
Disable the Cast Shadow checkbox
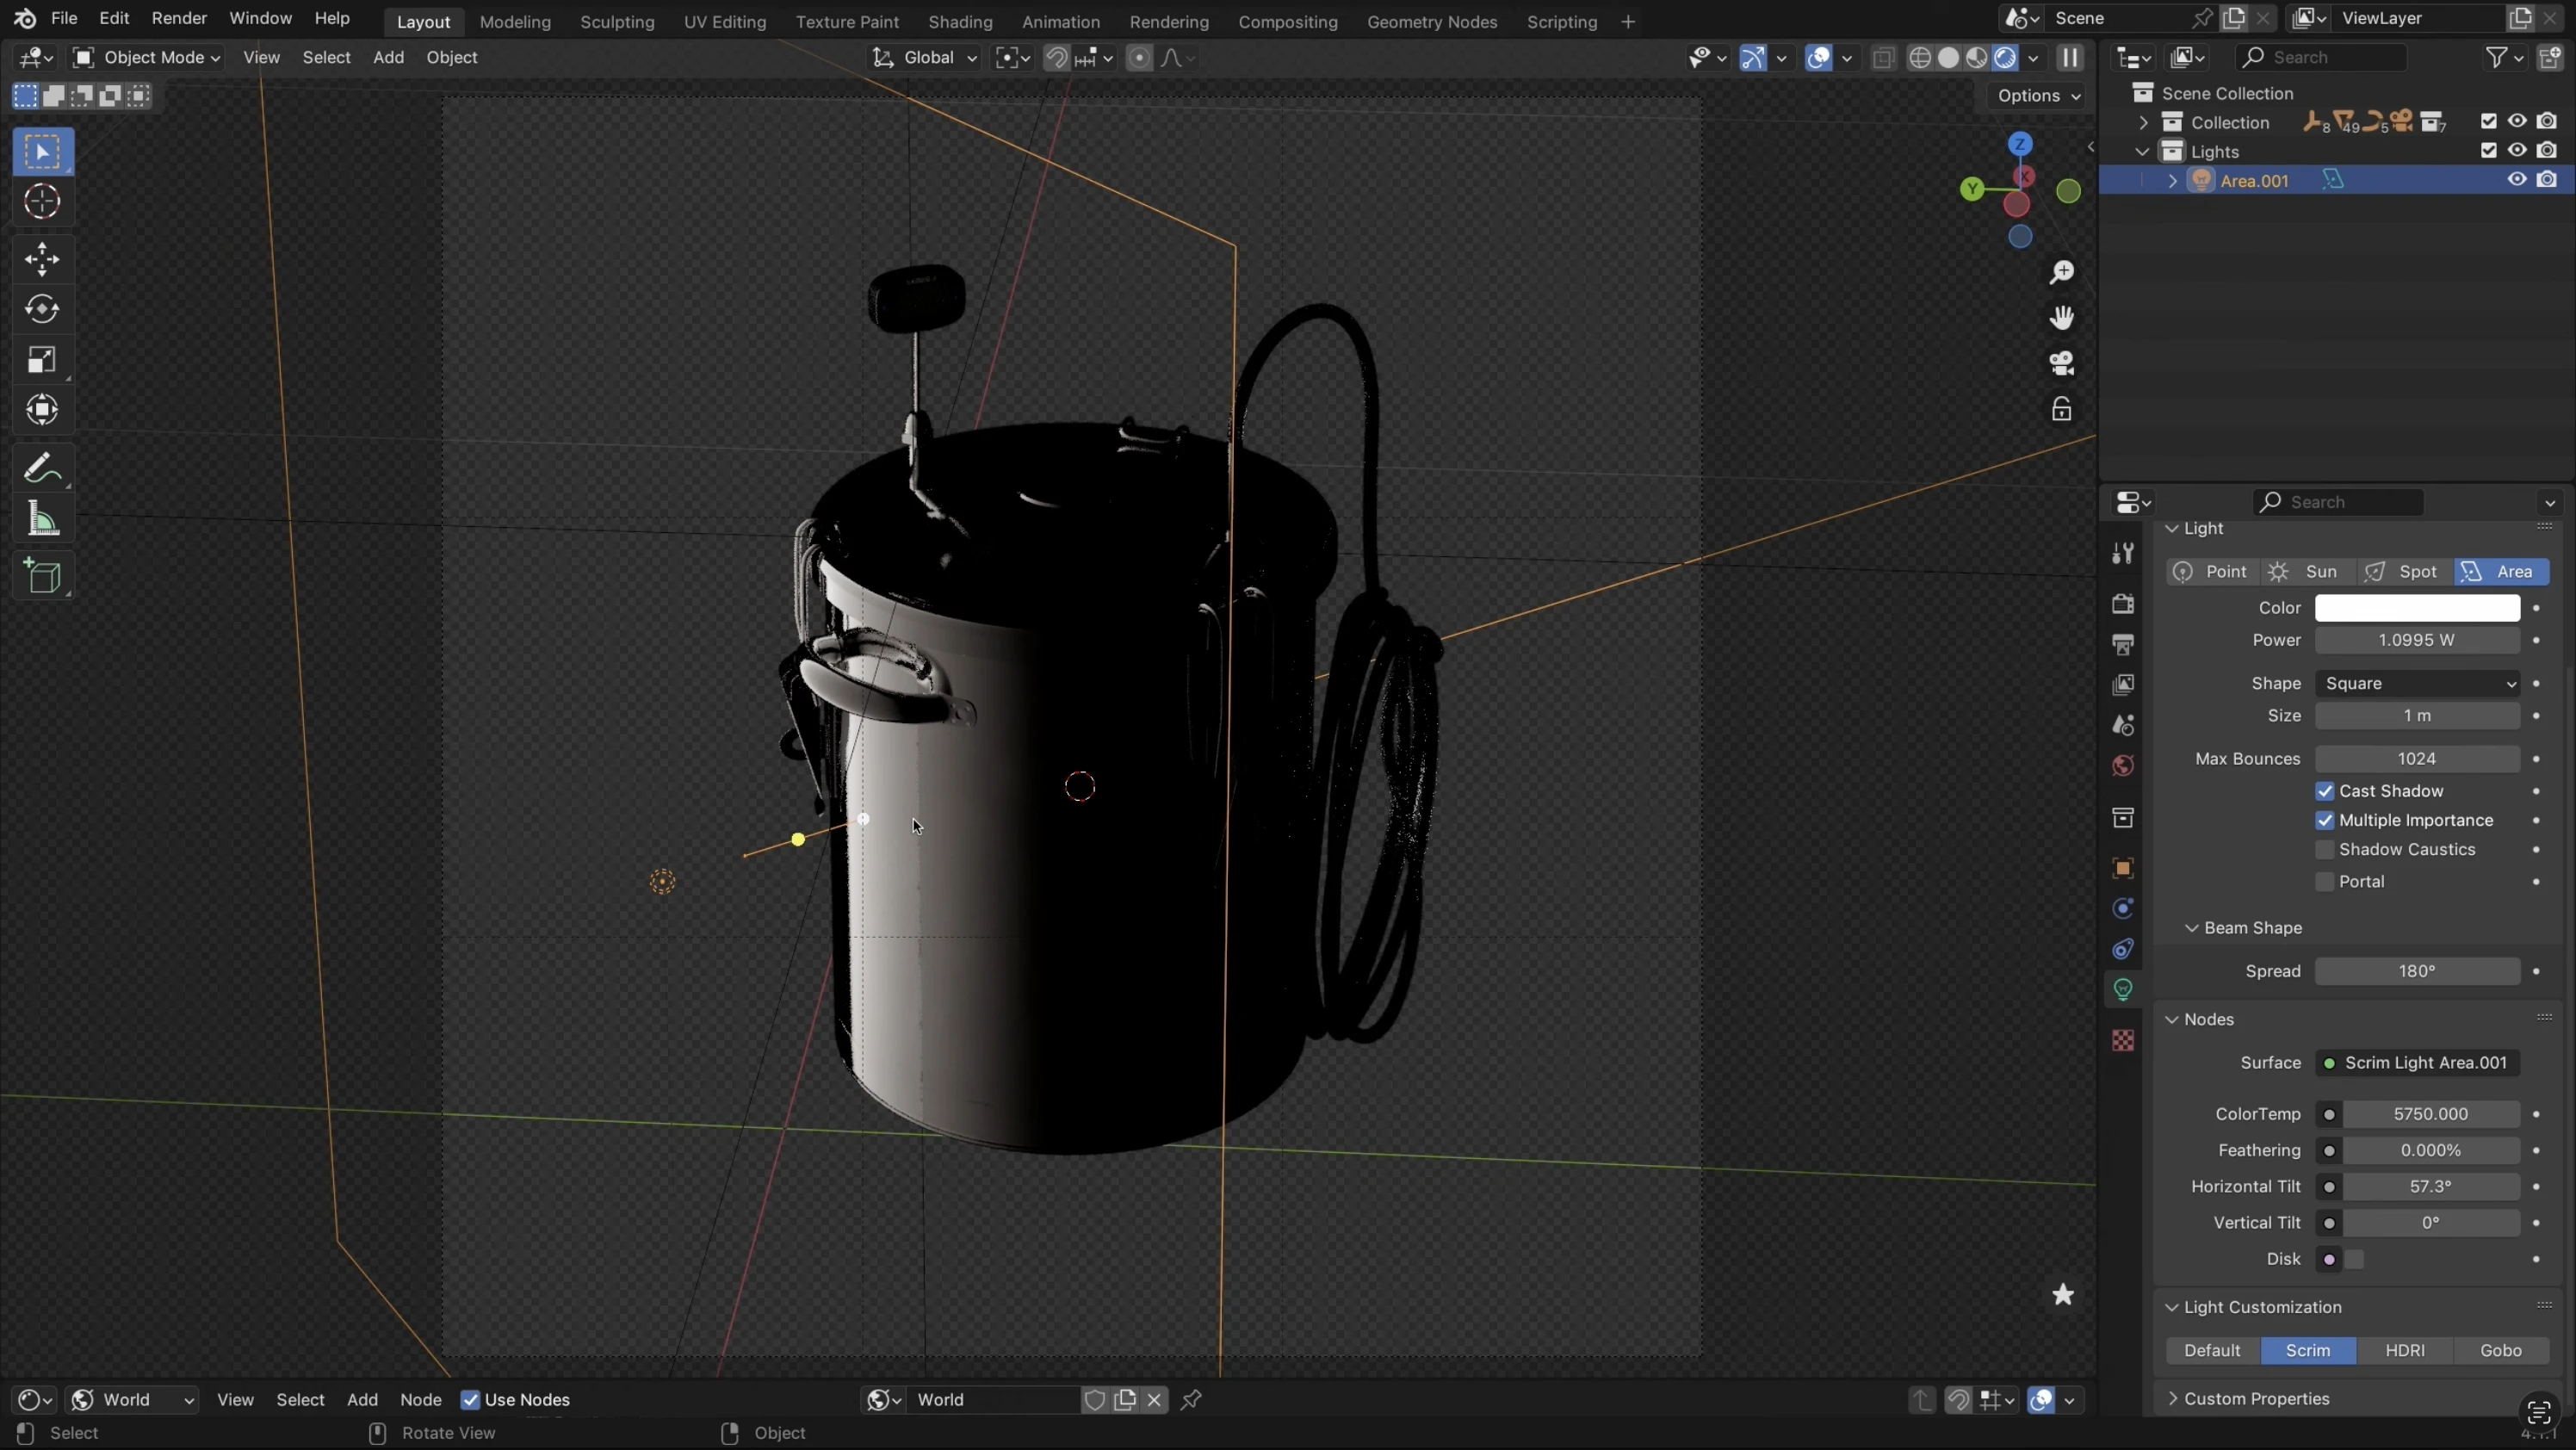[2325, 791]
